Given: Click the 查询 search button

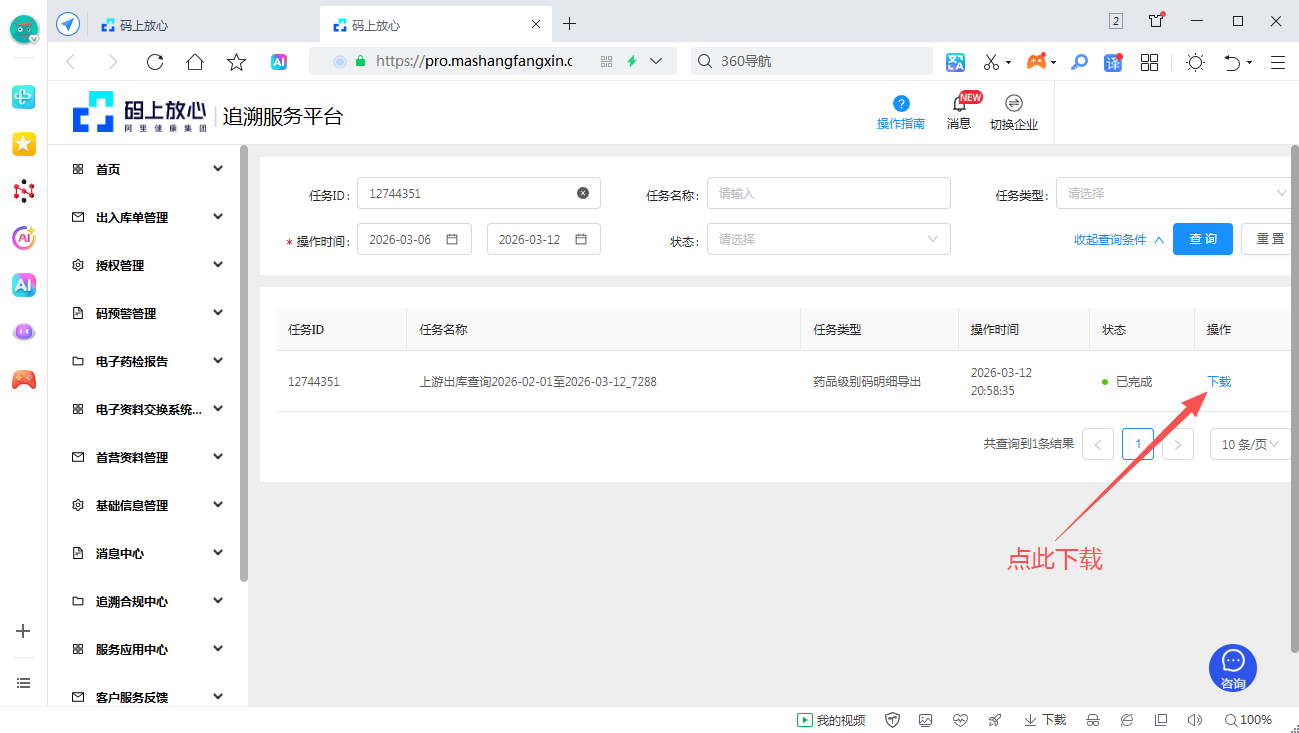Looking at the screenshot, I should coord(1202,239).
